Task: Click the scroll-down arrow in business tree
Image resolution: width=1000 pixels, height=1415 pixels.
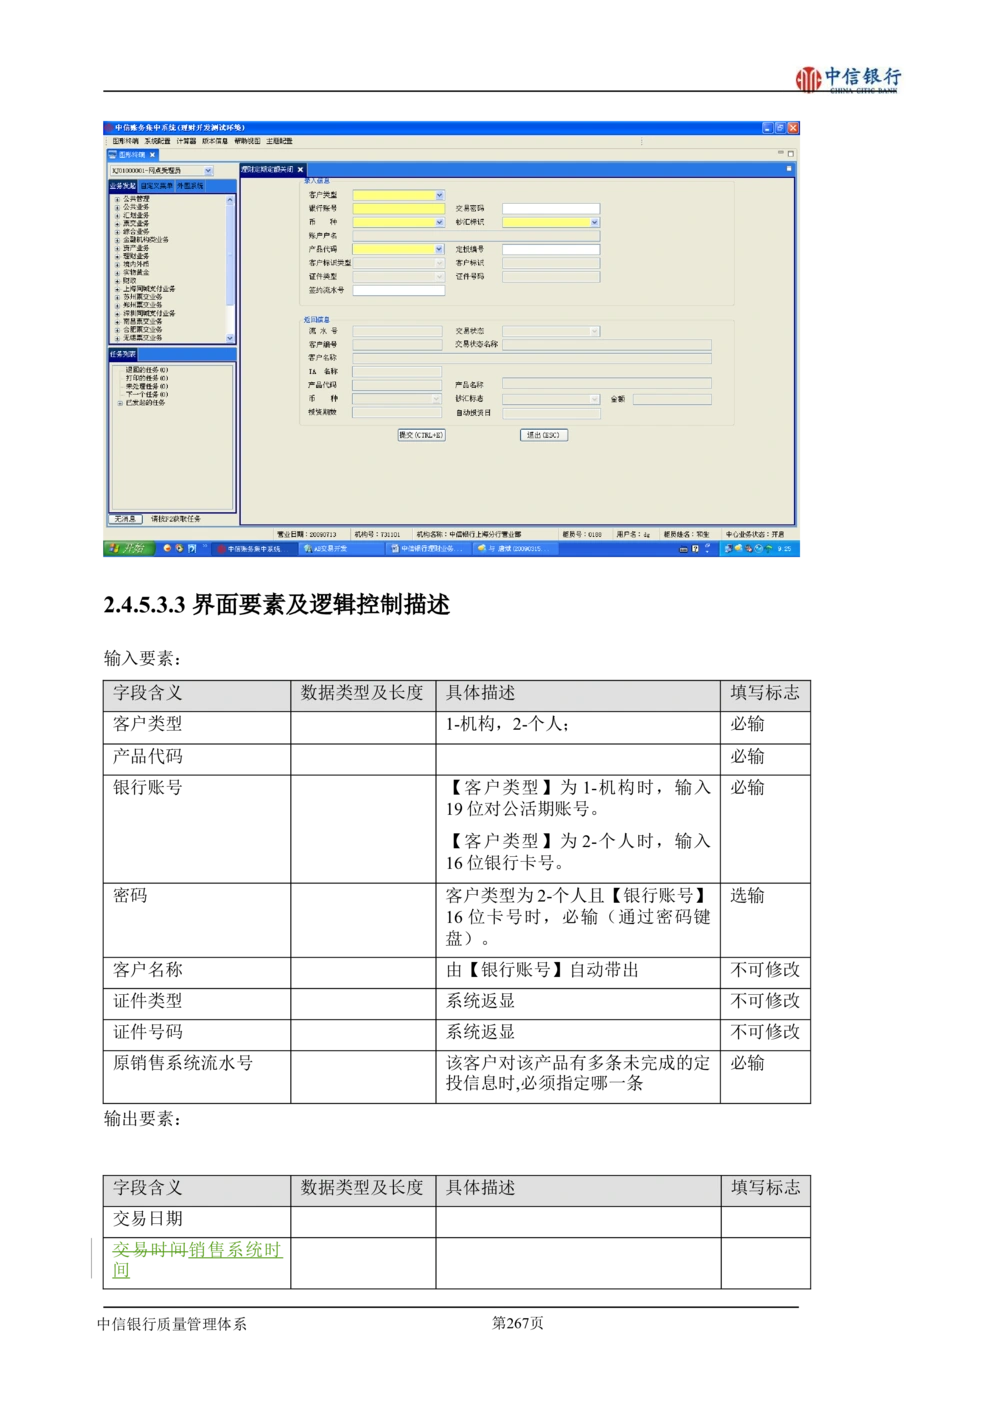Action: click(x=230, y=338)
